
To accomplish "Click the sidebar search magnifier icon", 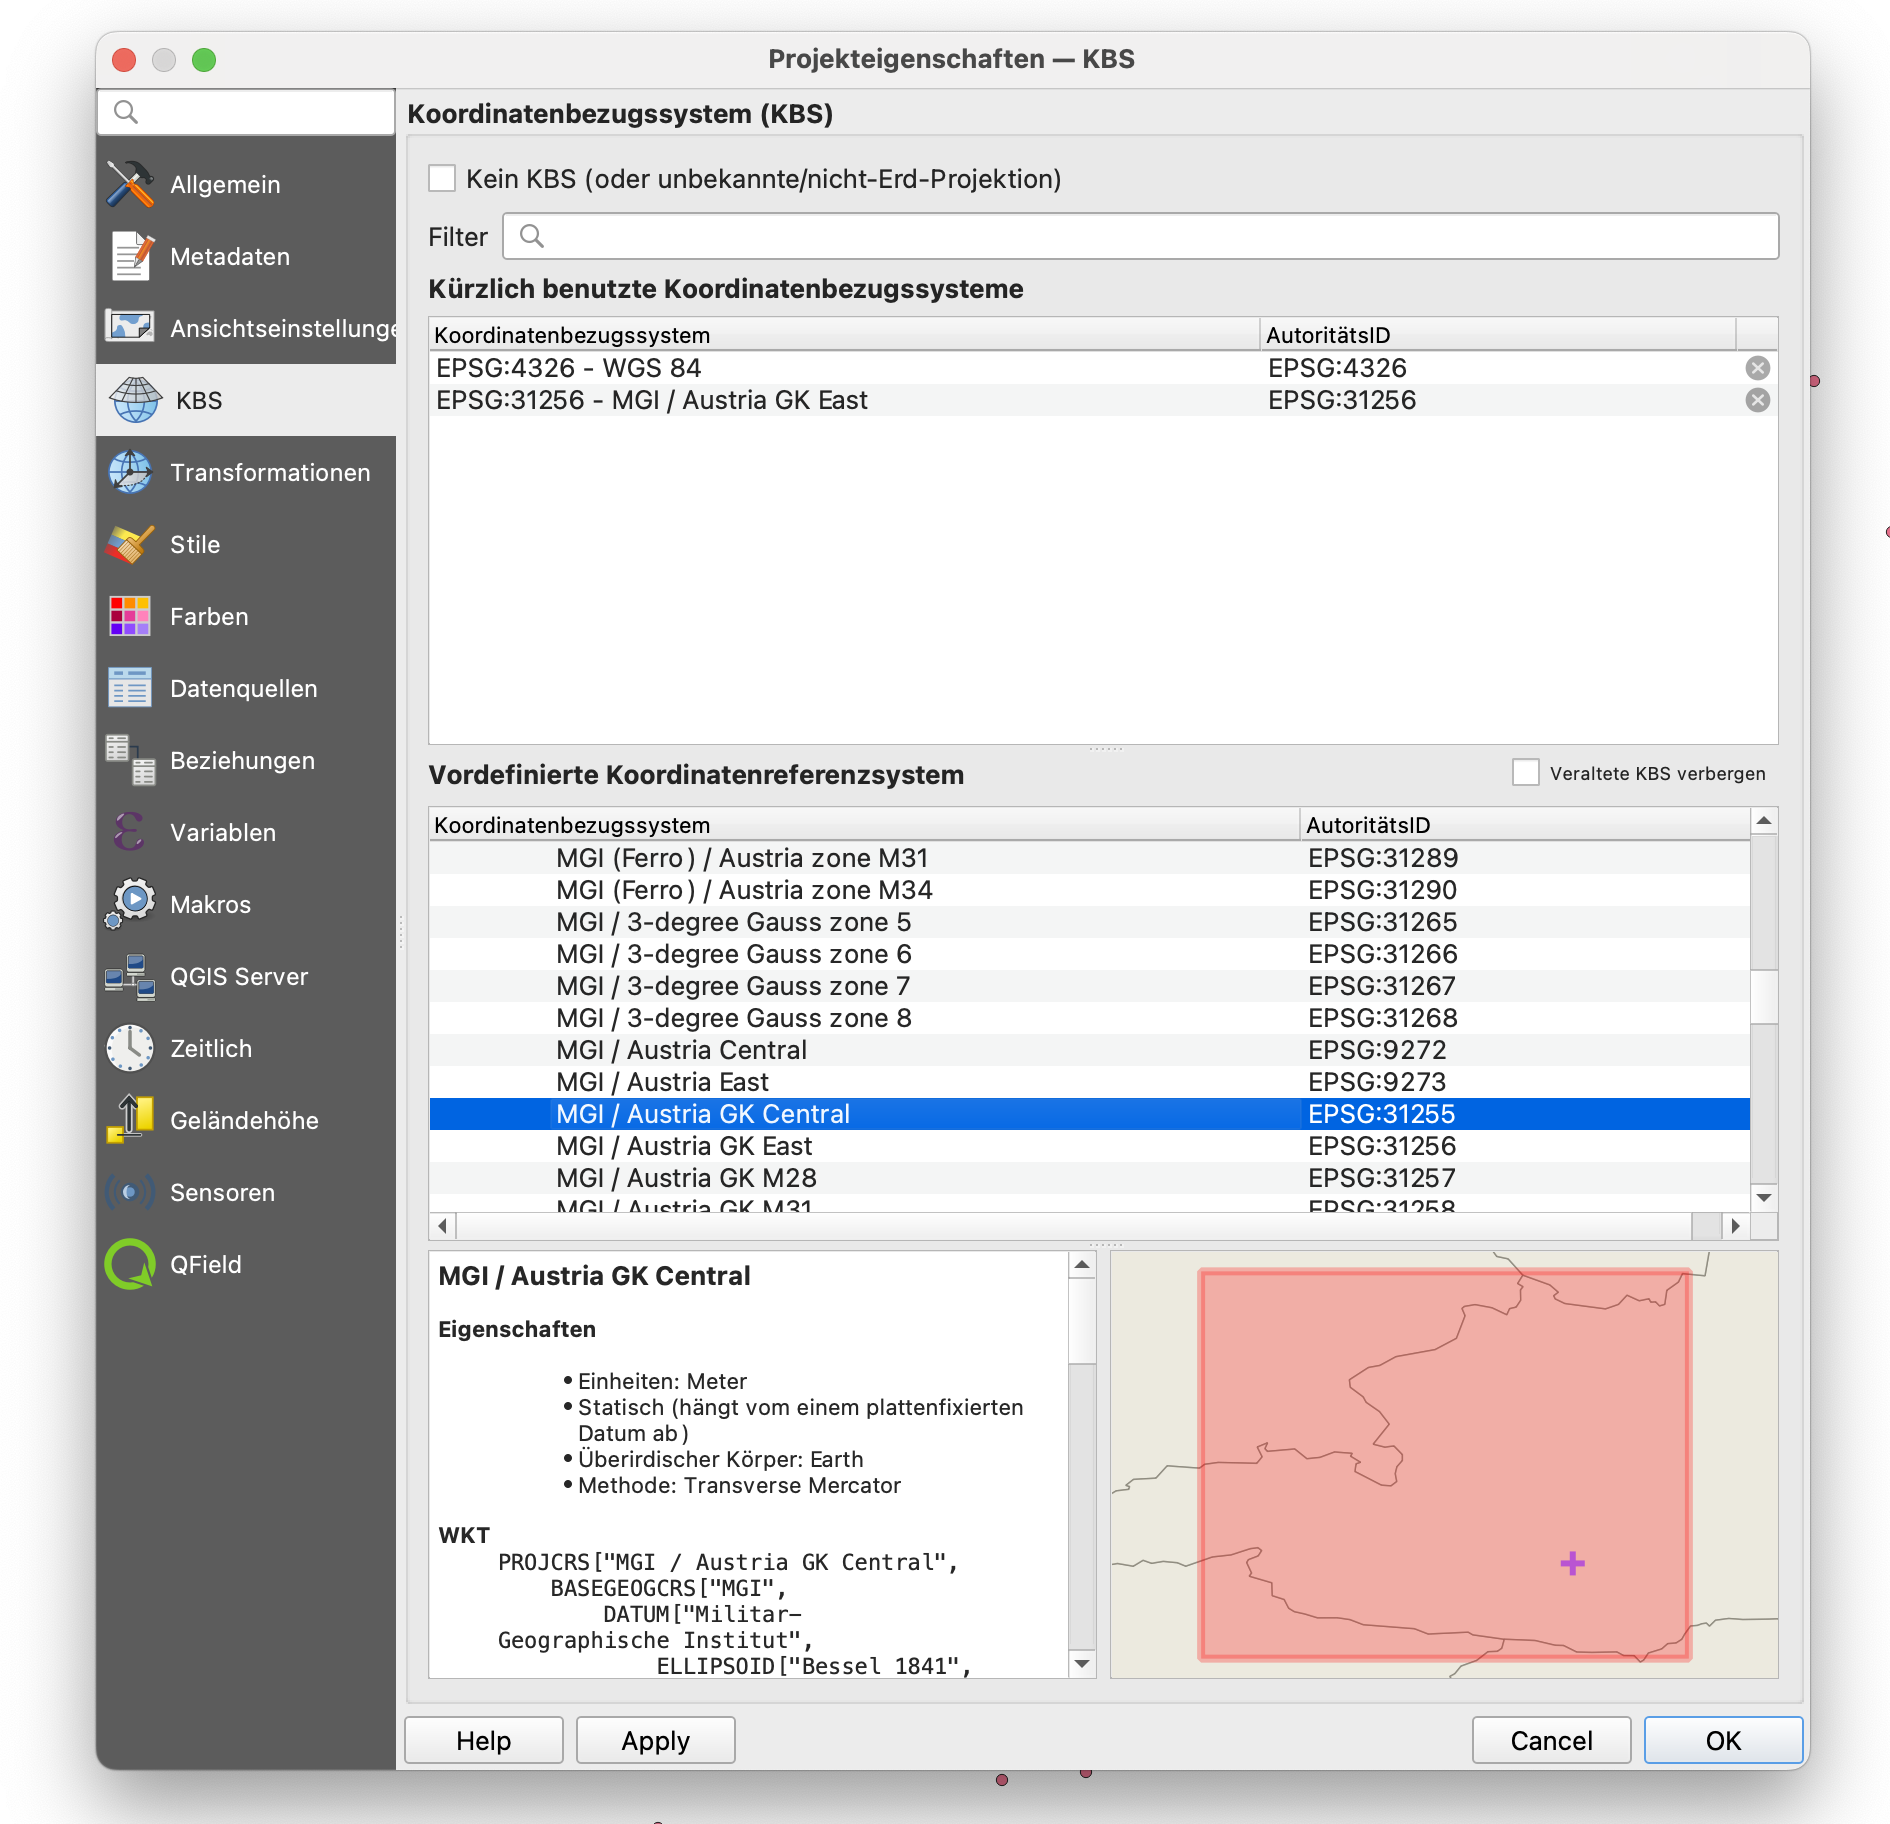I will pos(125,111).
